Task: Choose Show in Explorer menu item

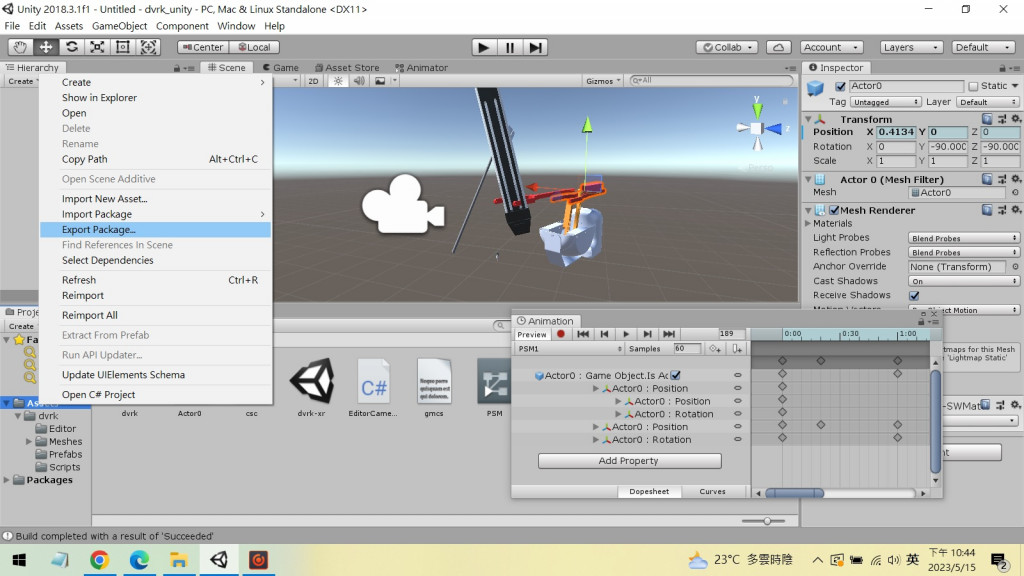Action: coord(155,97)
